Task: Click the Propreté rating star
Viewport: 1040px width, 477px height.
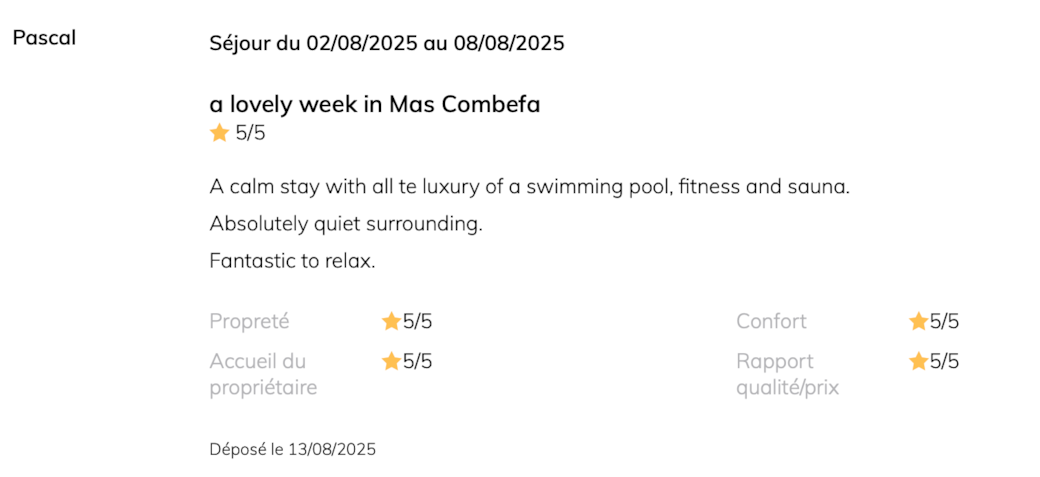Action: click(x=391, y=322)
